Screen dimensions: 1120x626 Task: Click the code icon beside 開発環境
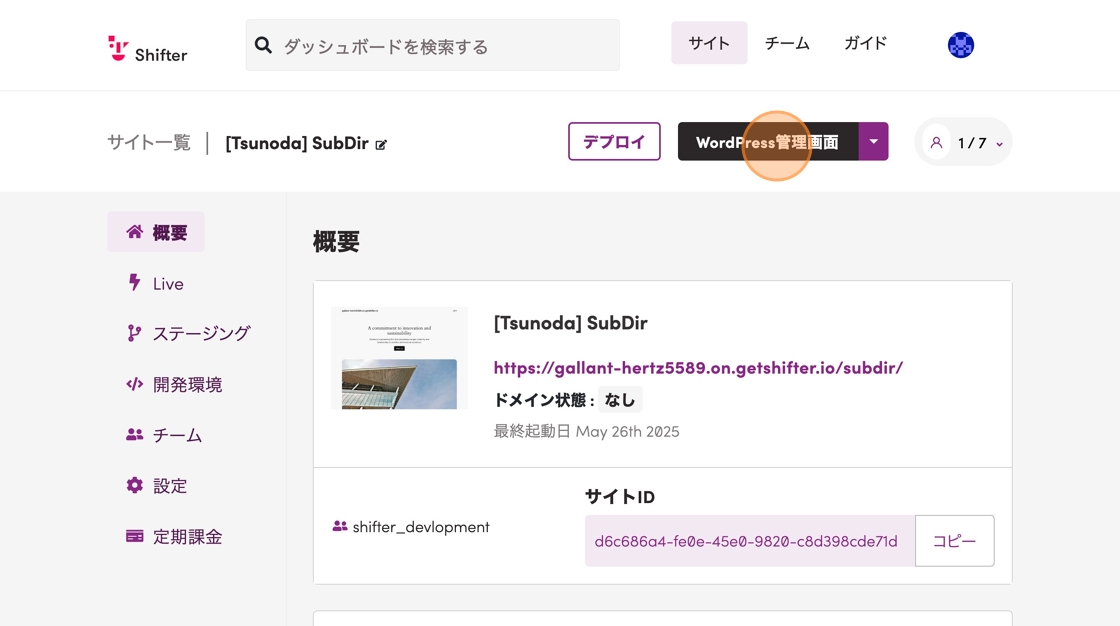tap(134, 384)
